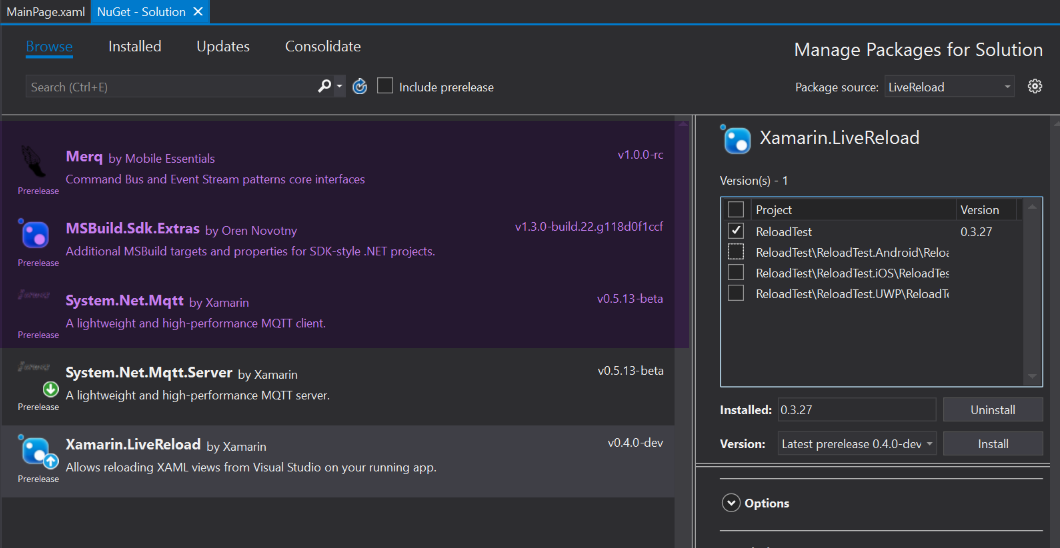The height and width of the screenshot is (548, 1060).
Task: Click 'by Mobile Essentials' author text
Action: pyautogui.click(x=162, y=159)
